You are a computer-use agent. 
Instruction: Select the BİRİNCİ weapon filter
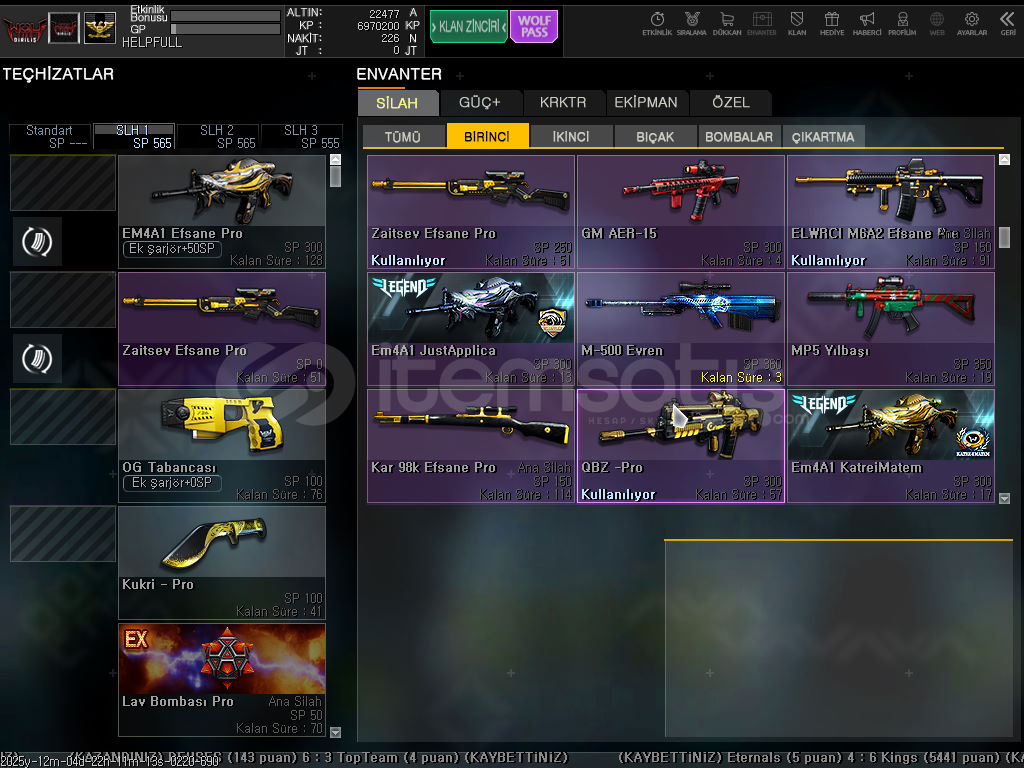(x=487, y=136)
